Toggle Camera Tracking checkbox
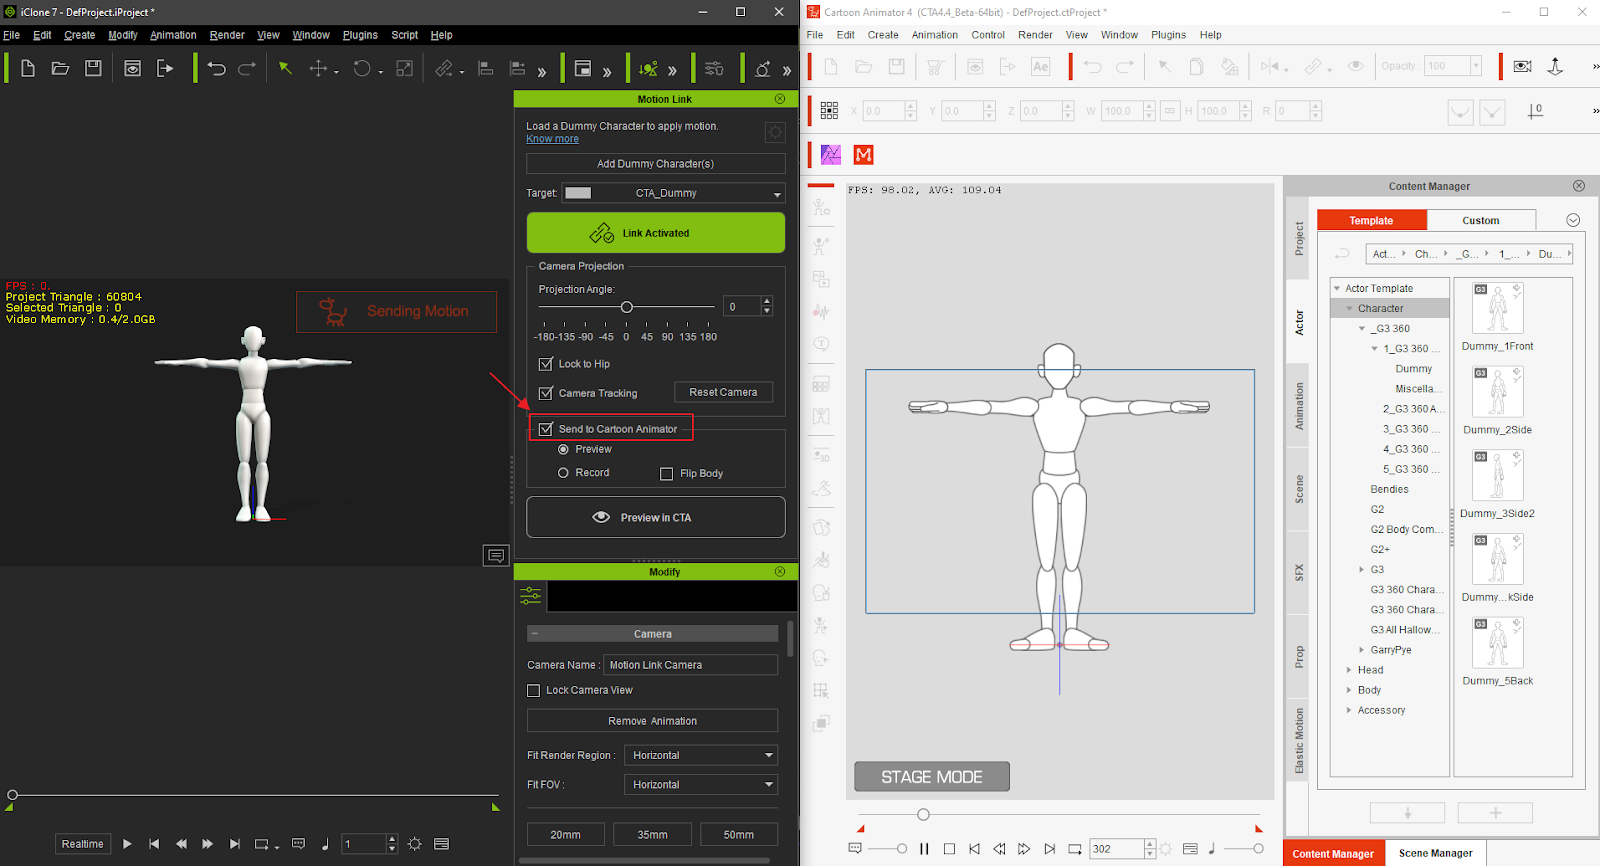 click(x=546, y=393)
